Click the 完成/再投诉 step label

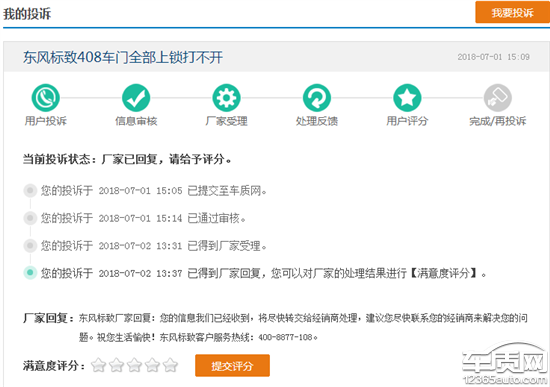point(498,121)
